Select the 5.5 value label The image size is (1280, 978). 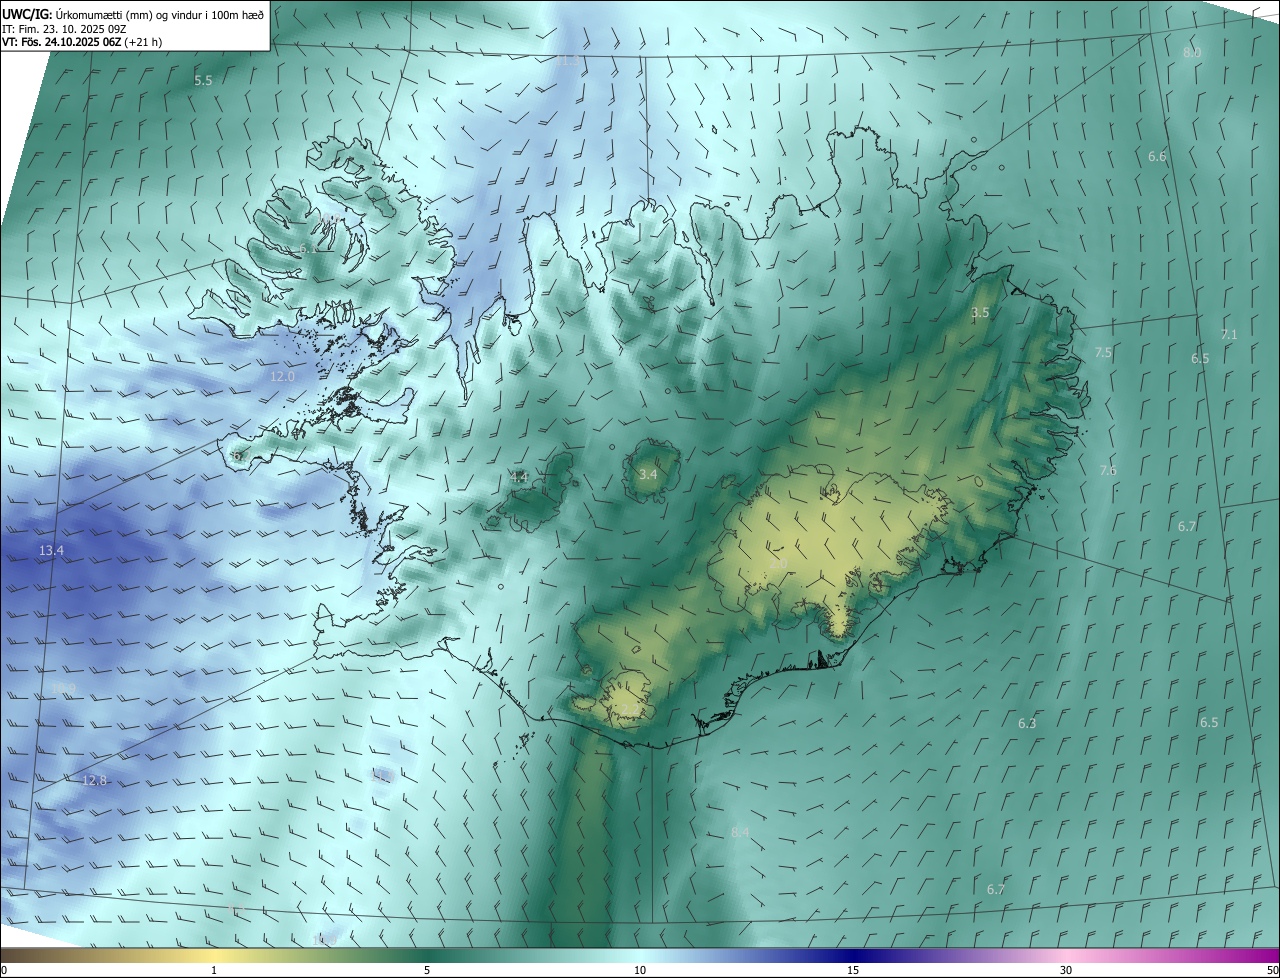203,81
